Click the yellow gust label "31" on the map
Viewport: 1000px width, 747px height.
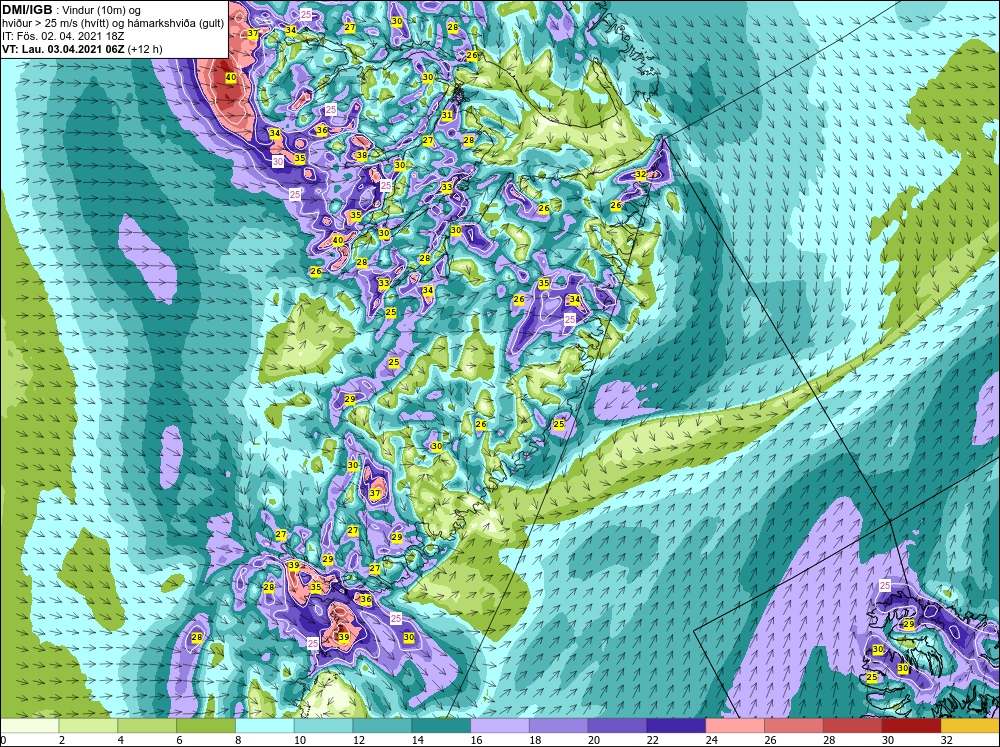447,115
